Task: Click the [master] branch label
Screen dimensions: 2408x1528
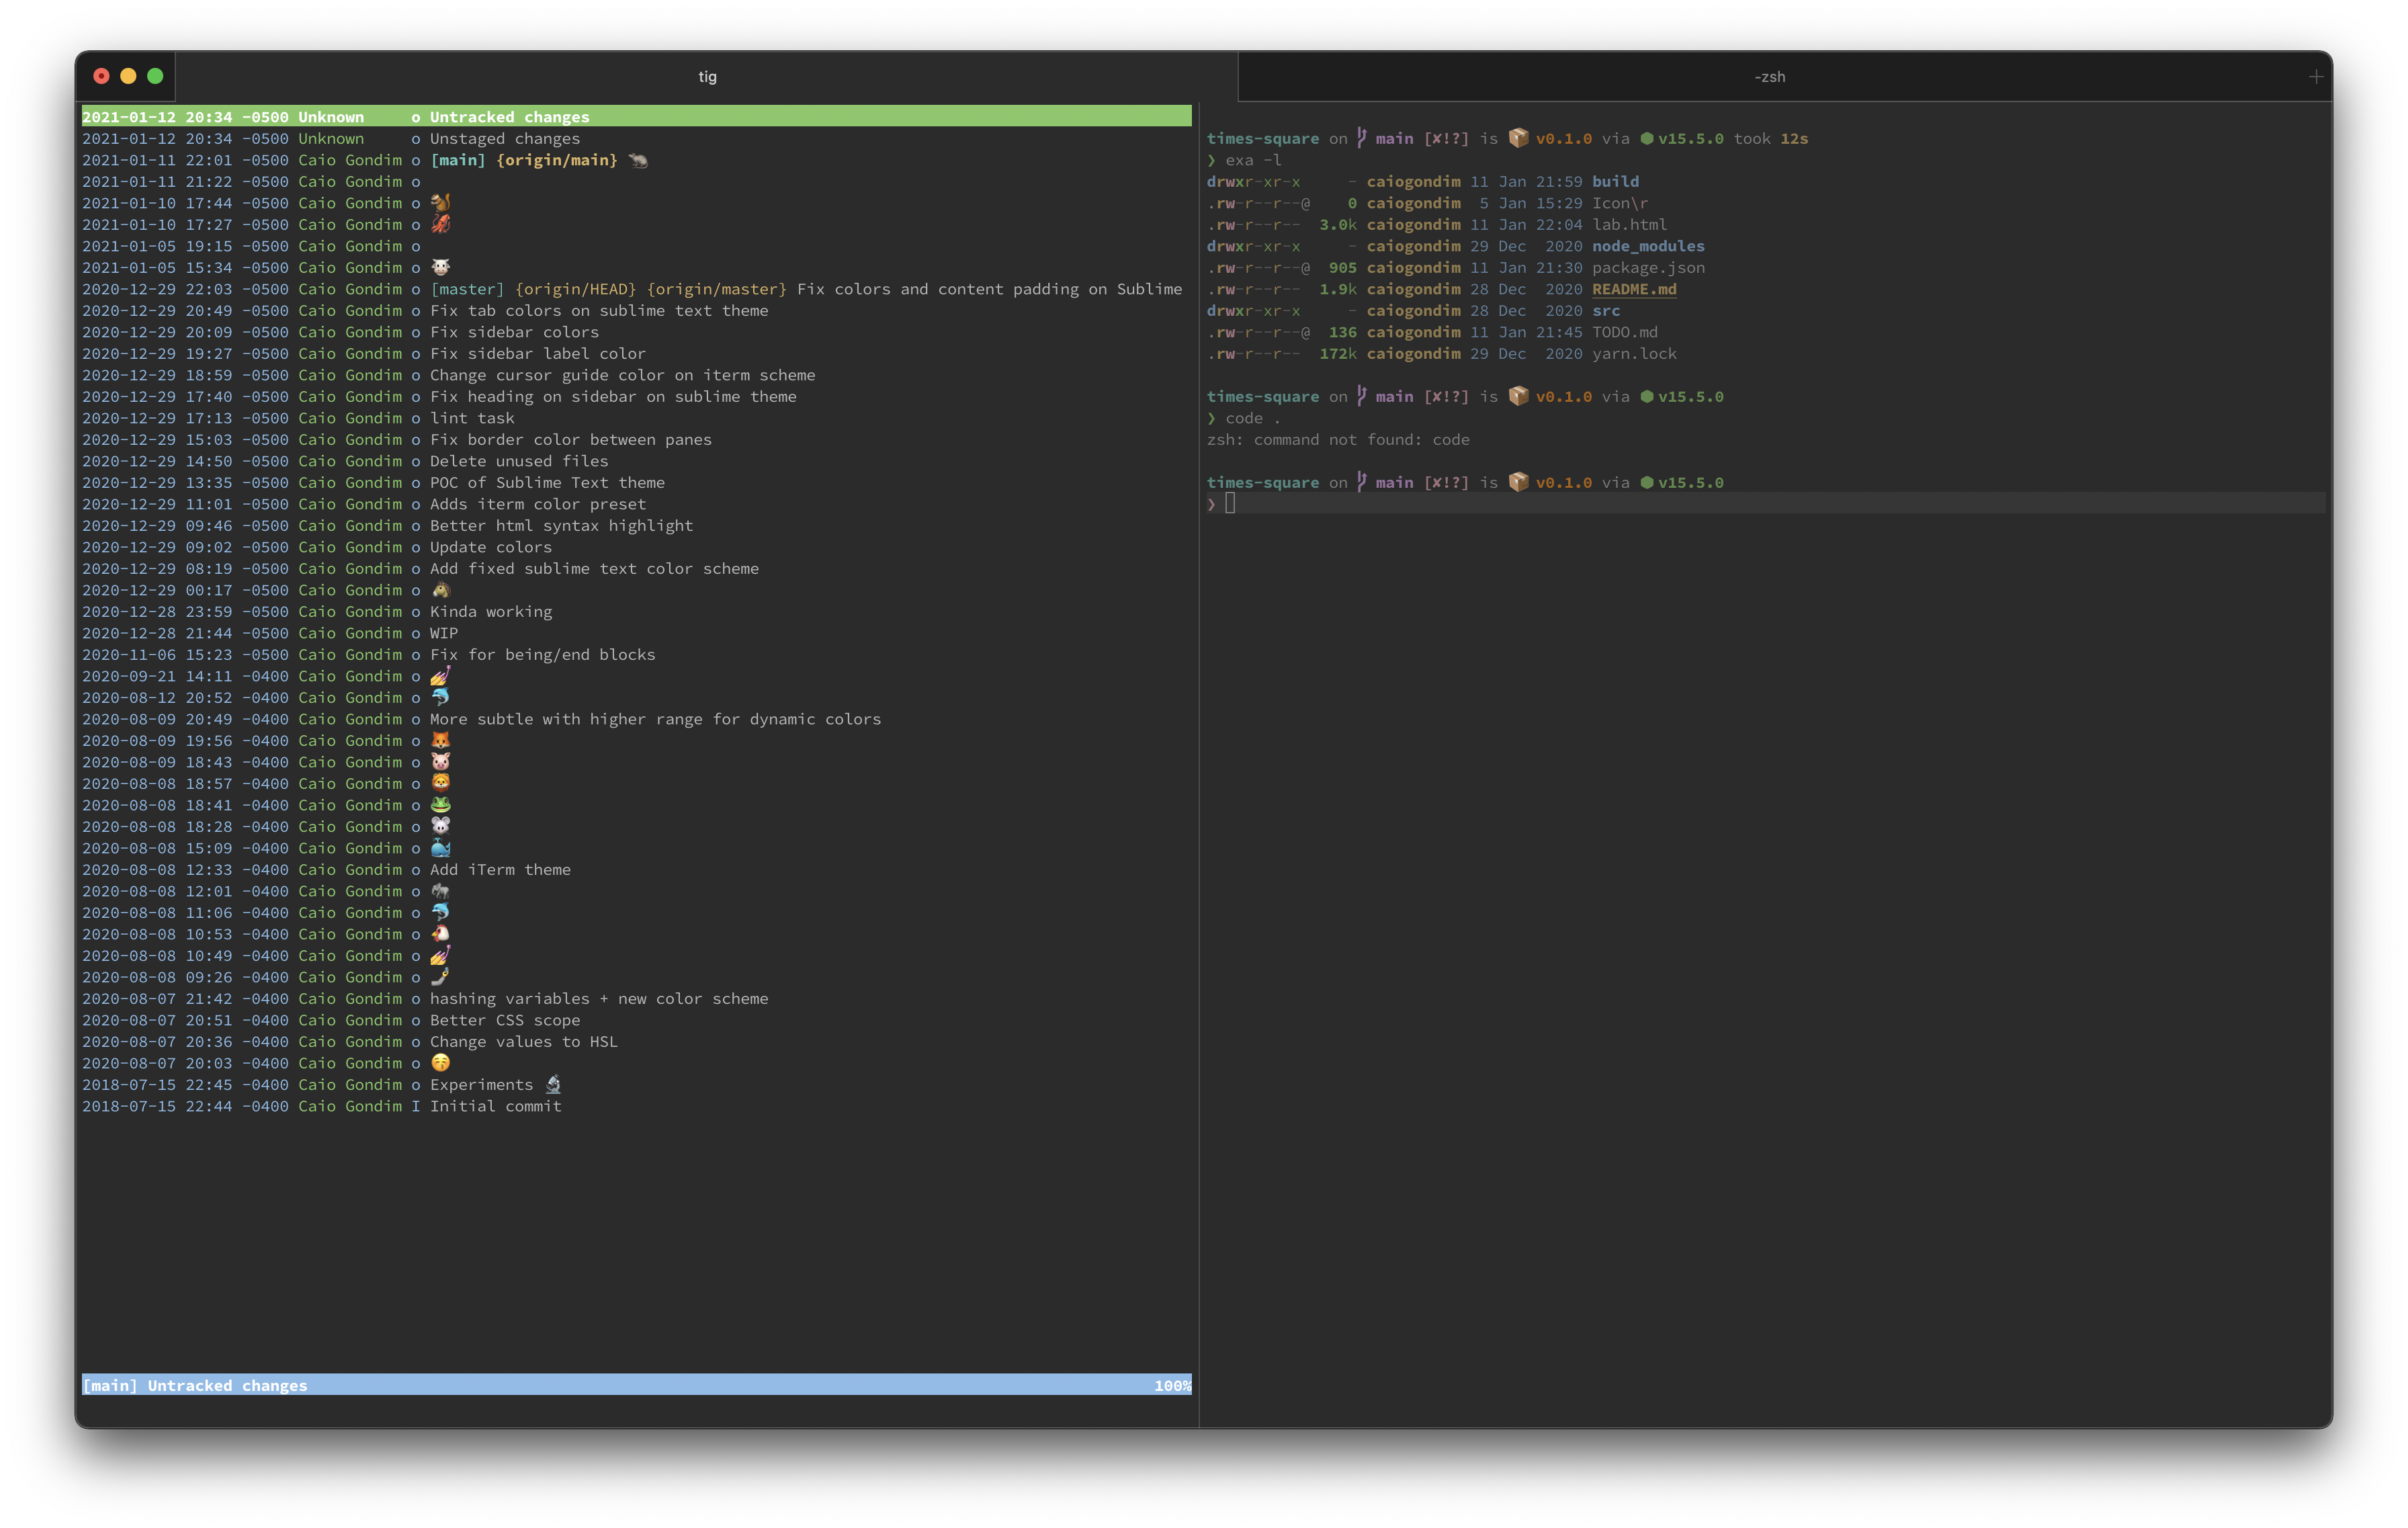Action: [x=467, y=289]
